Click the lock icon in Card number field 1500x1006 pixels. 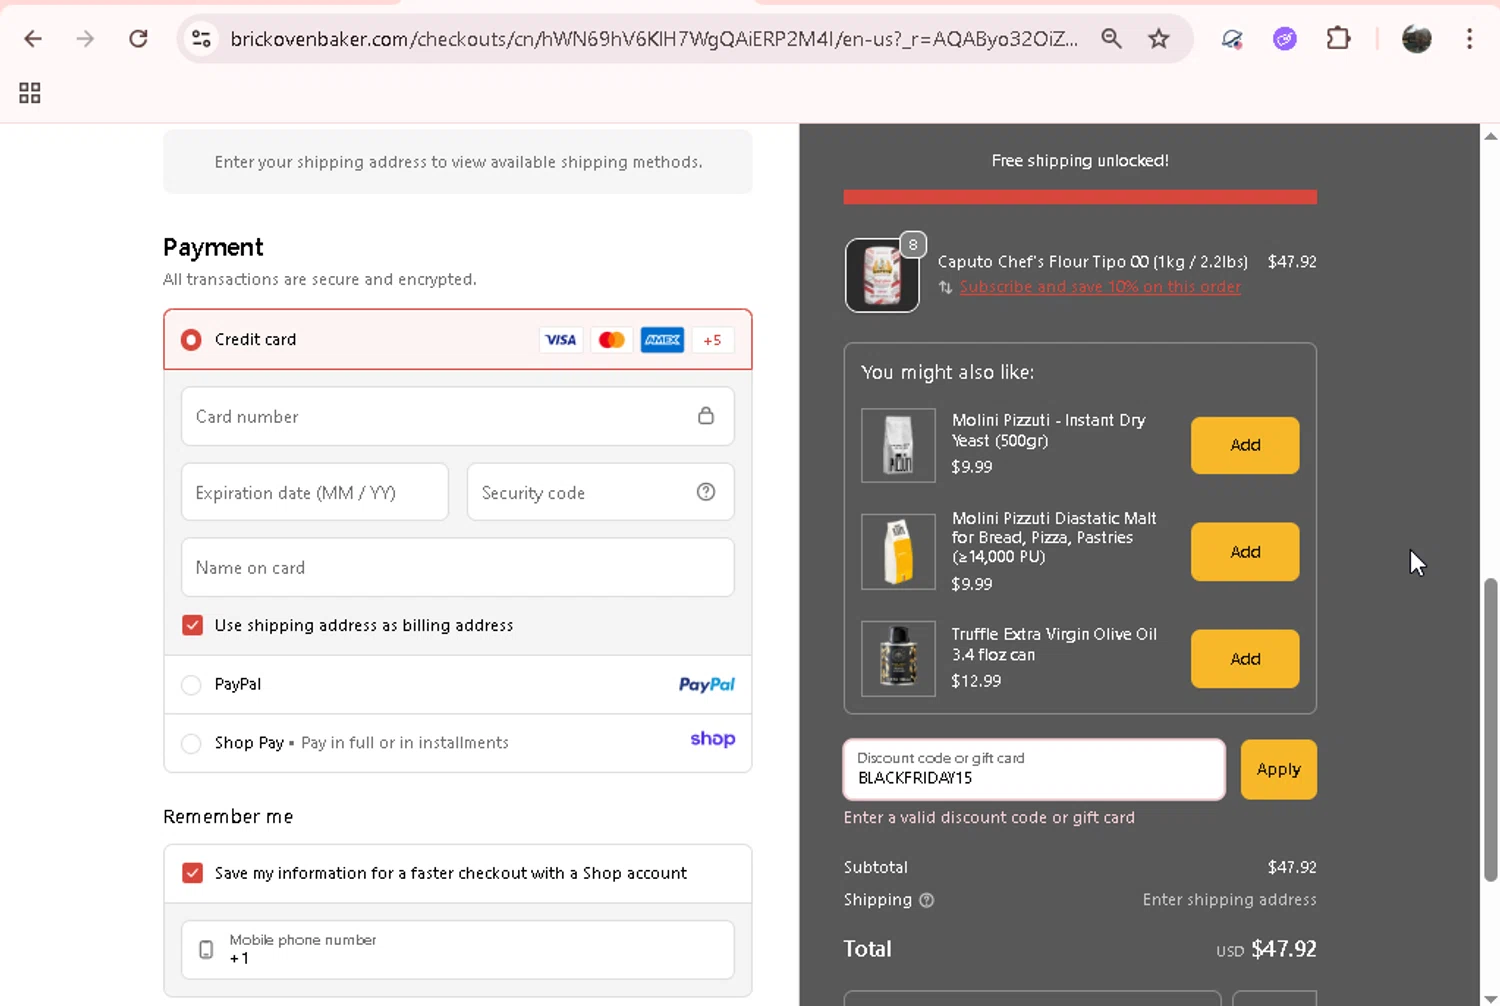[706, 416]
